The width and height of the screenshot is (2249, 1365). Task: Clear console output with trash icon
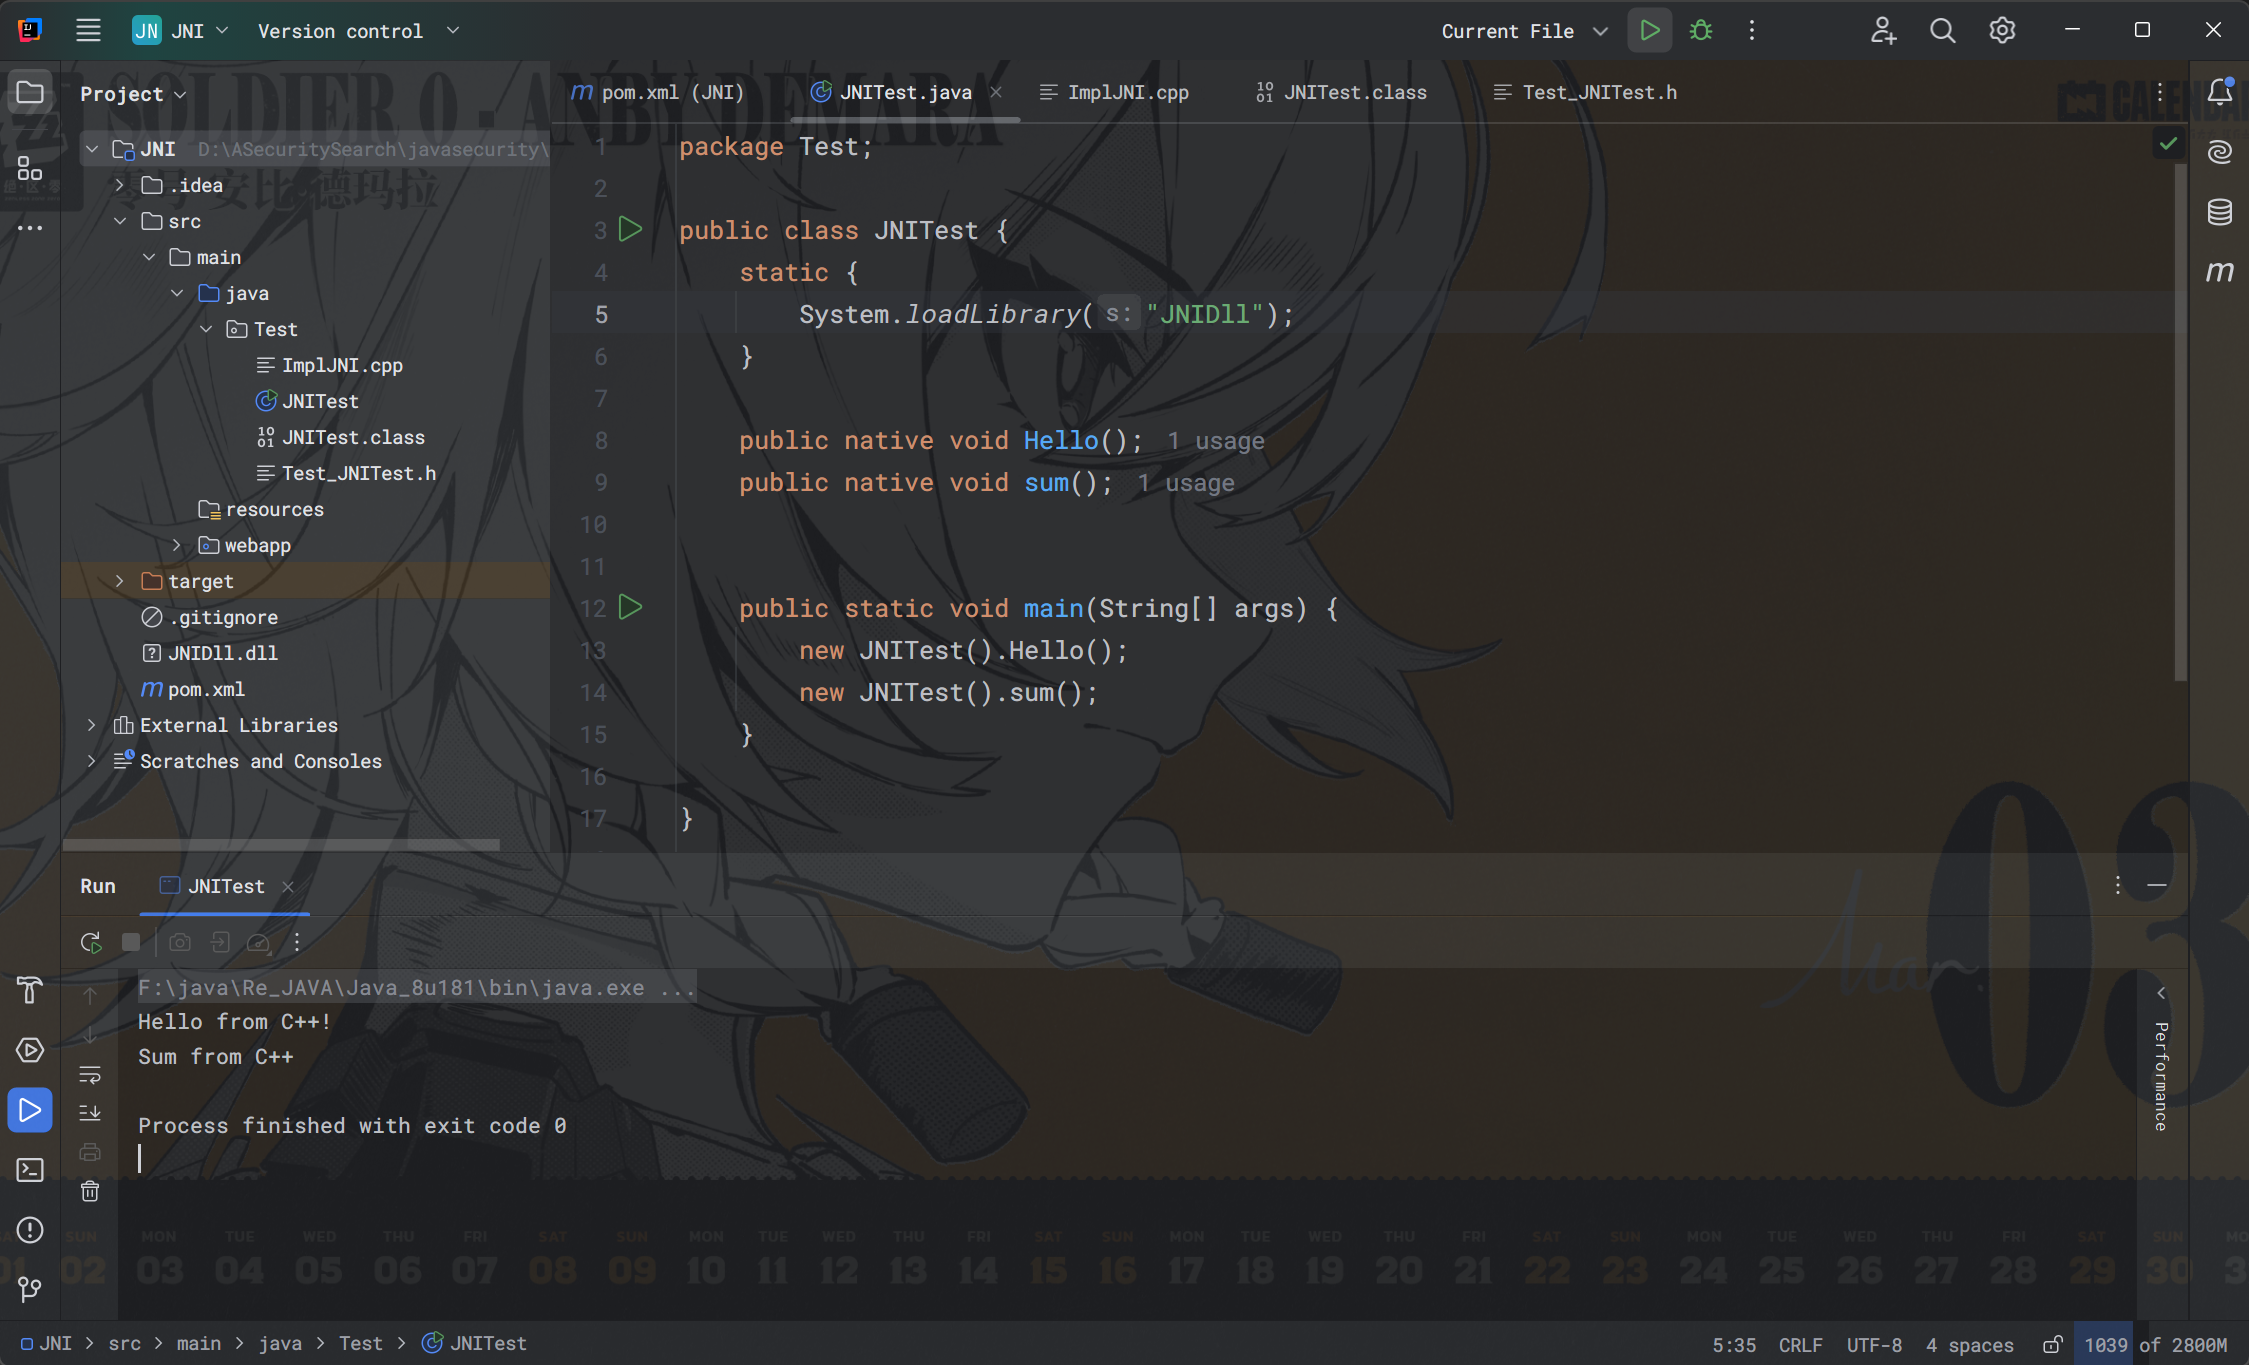(x=90, y=1191)
